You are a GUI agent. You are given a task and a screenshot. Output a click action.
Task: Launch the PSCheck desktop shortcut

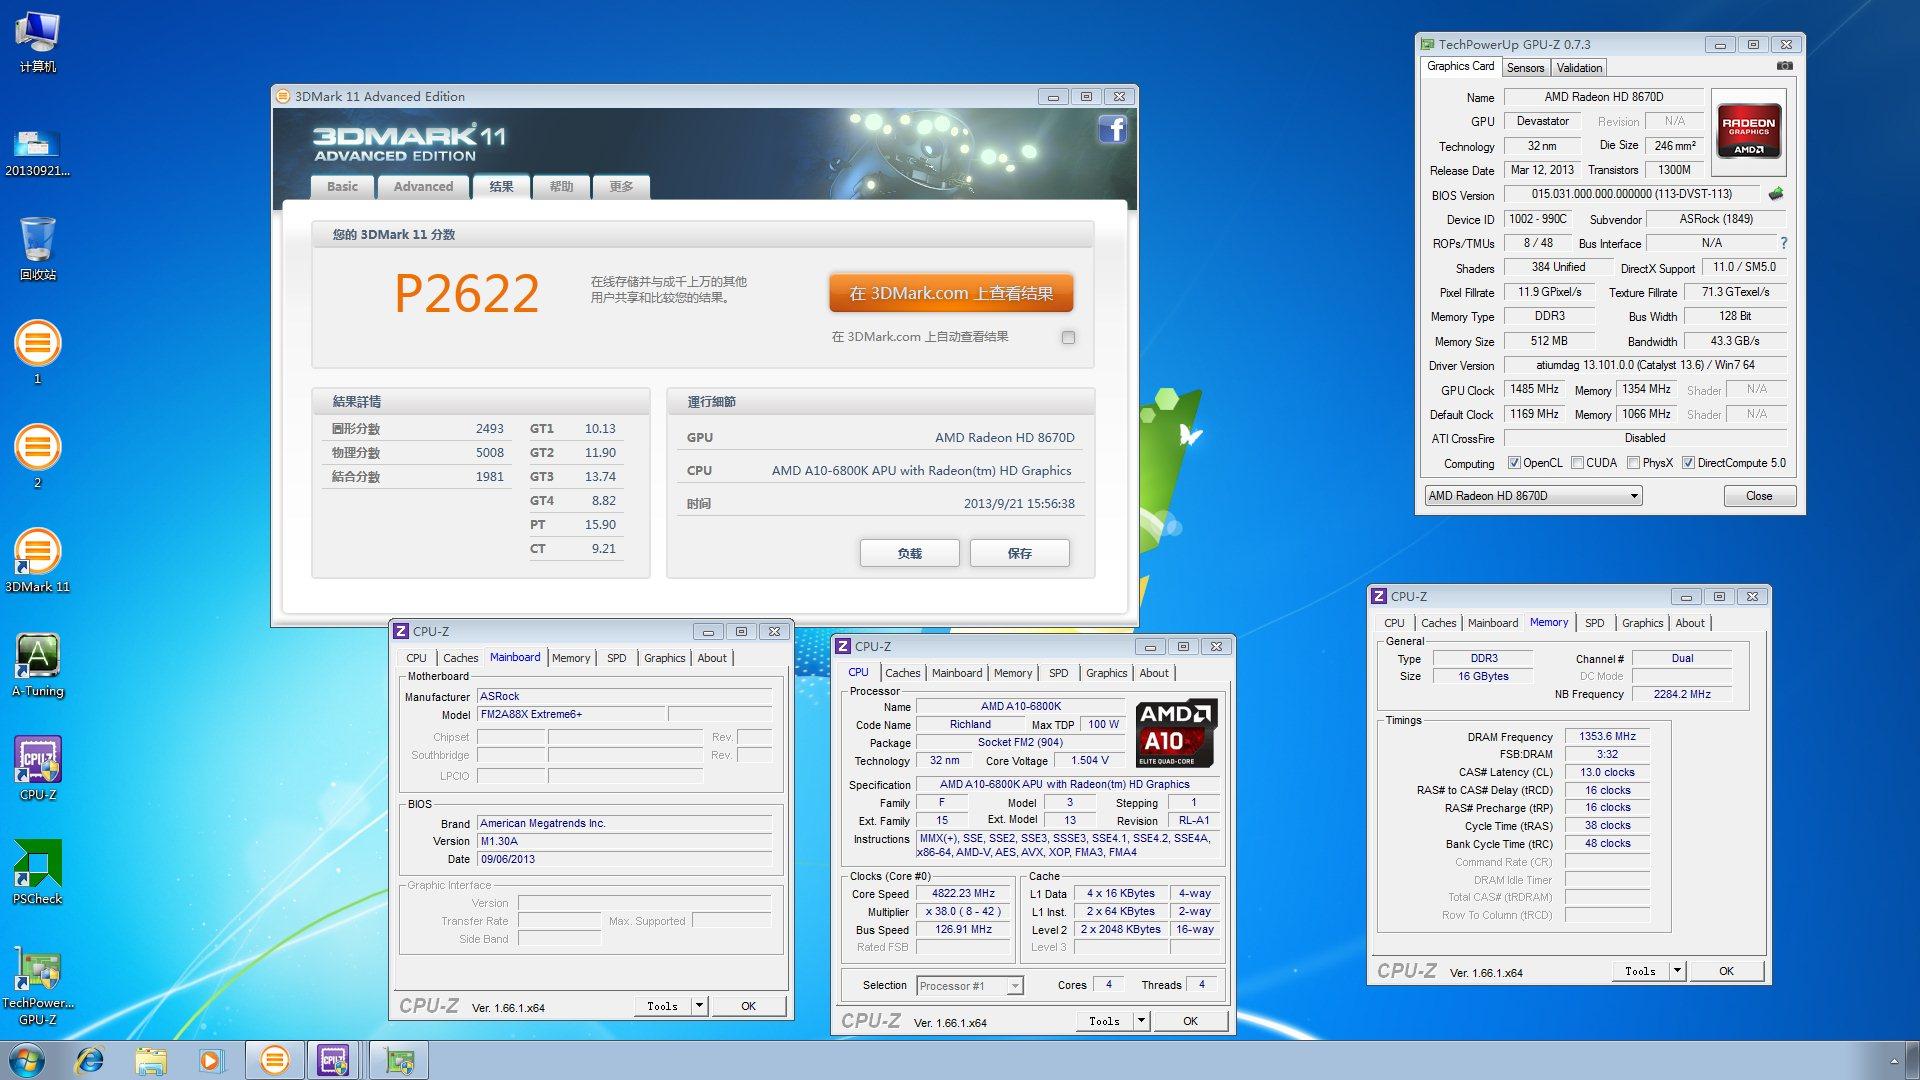click(38, 872)
